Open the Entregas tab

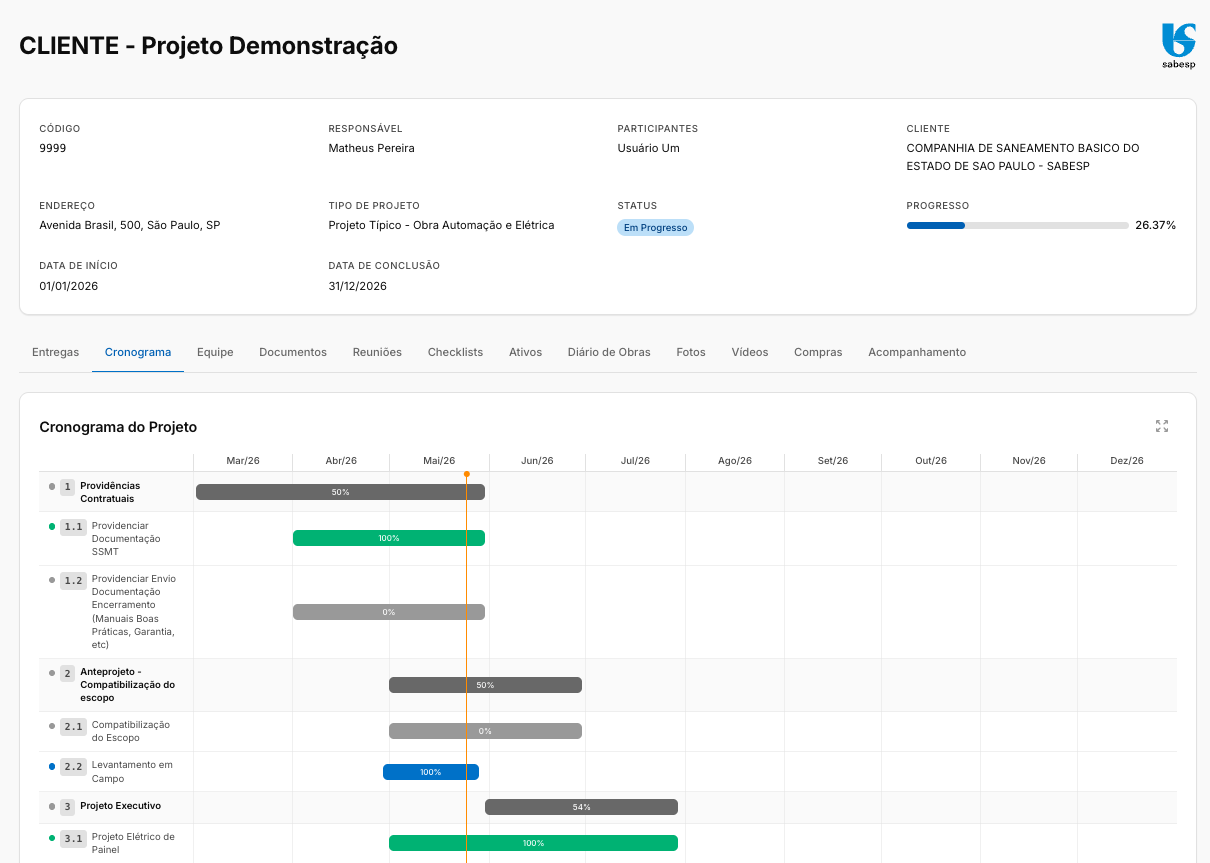55,352
